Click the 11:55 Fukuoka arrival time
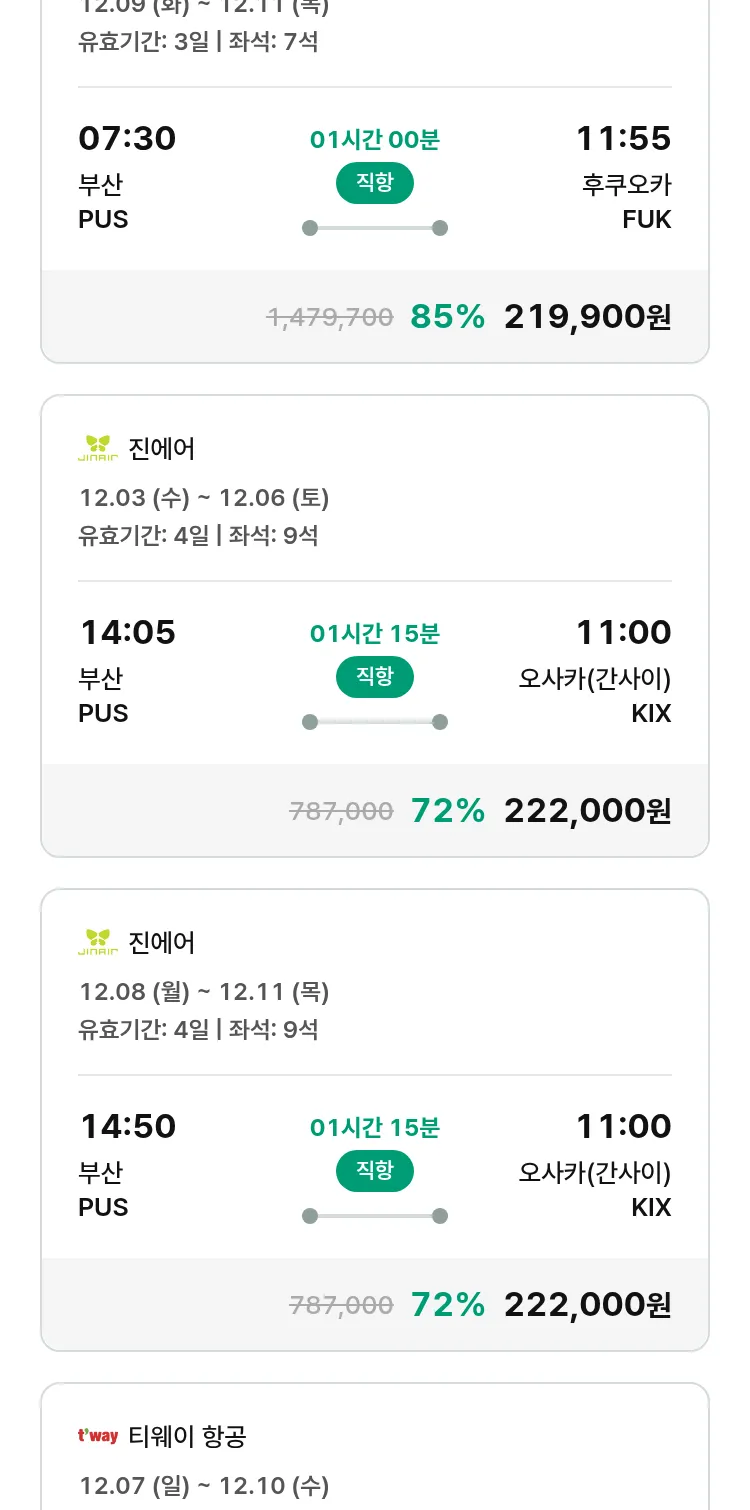Screen dimensions: 750x1510 (623, 139)
